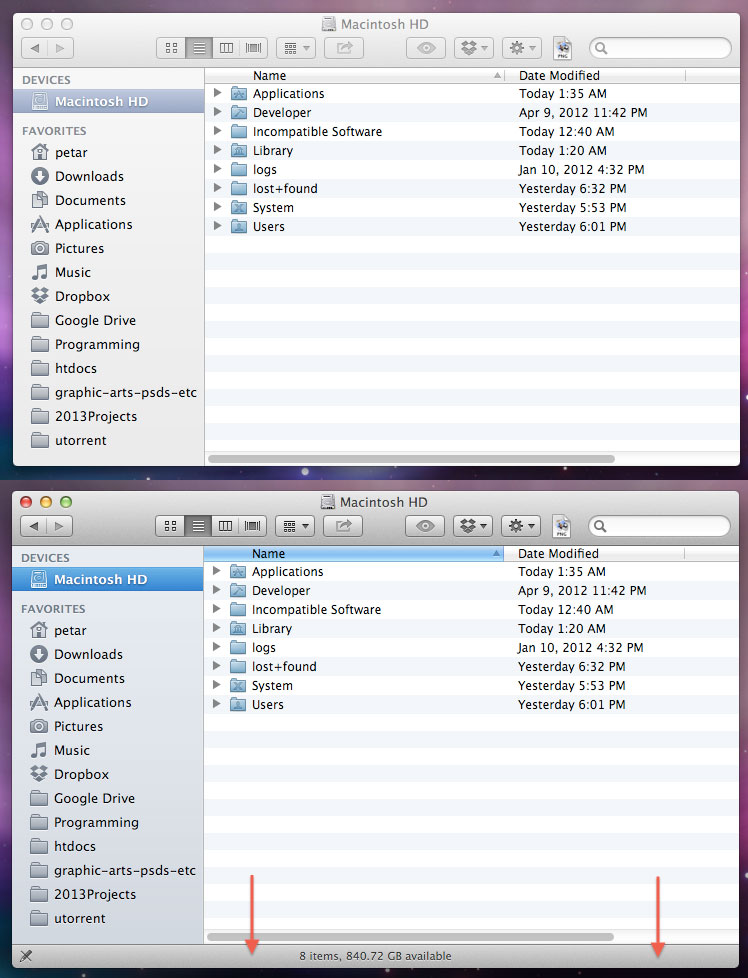
Task: Expand the System folder in the lower window list
Action: coord(216,685)
